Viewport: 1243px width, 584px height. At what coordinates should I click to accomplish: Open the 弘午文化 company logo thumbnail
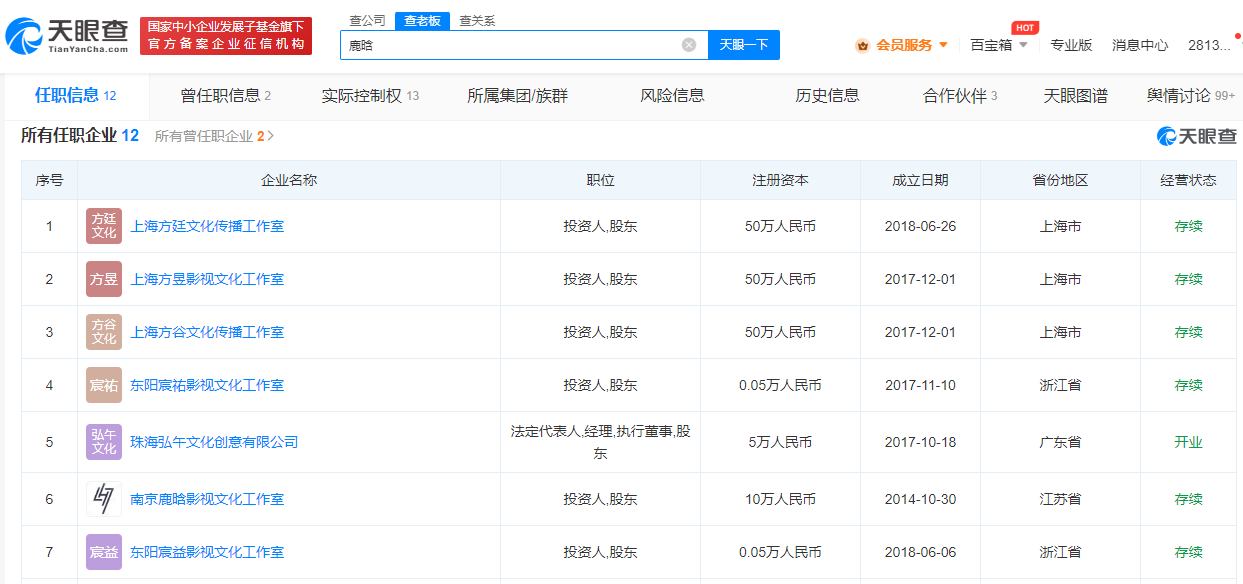104,442
